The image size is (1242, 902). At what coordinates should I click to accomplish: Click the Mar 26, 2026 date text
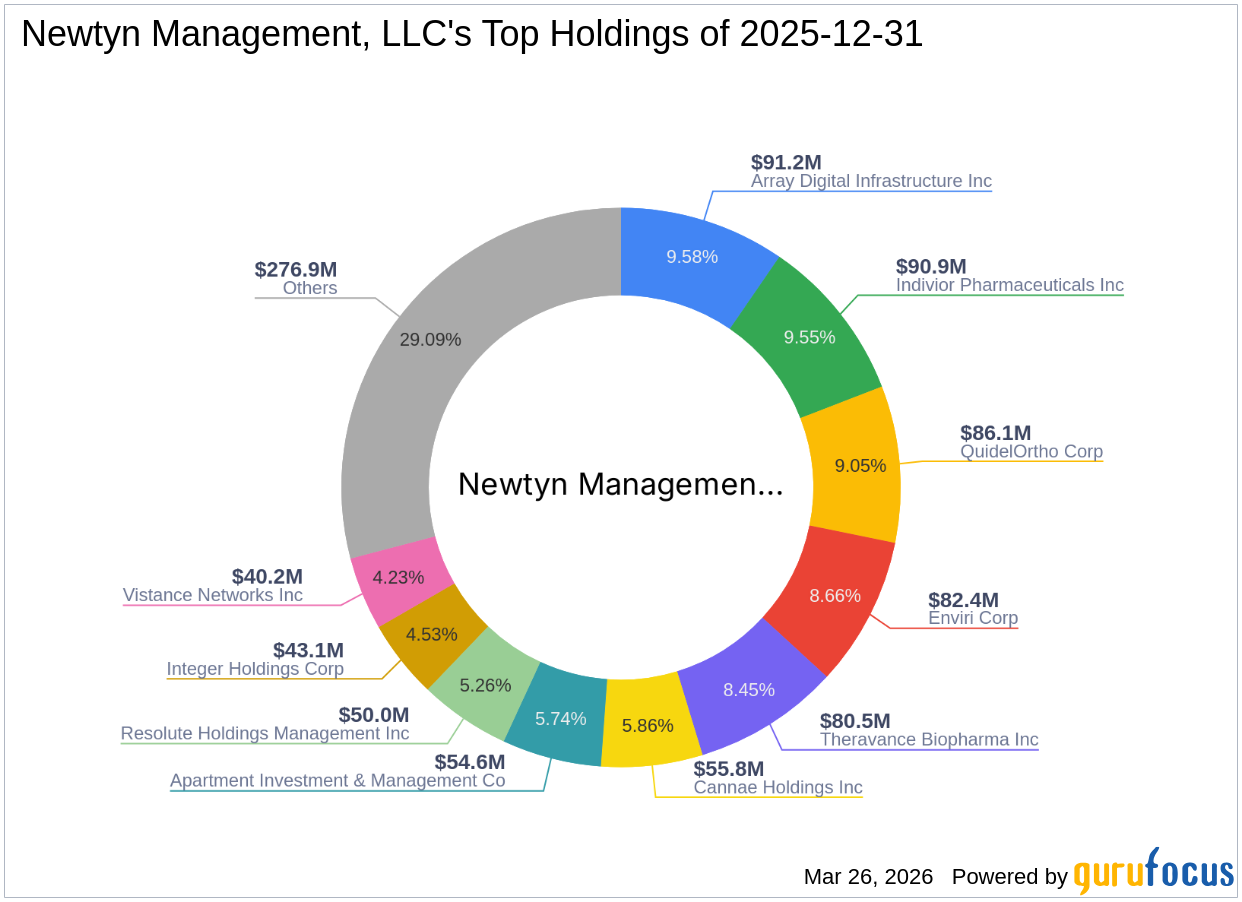point(867,877)
